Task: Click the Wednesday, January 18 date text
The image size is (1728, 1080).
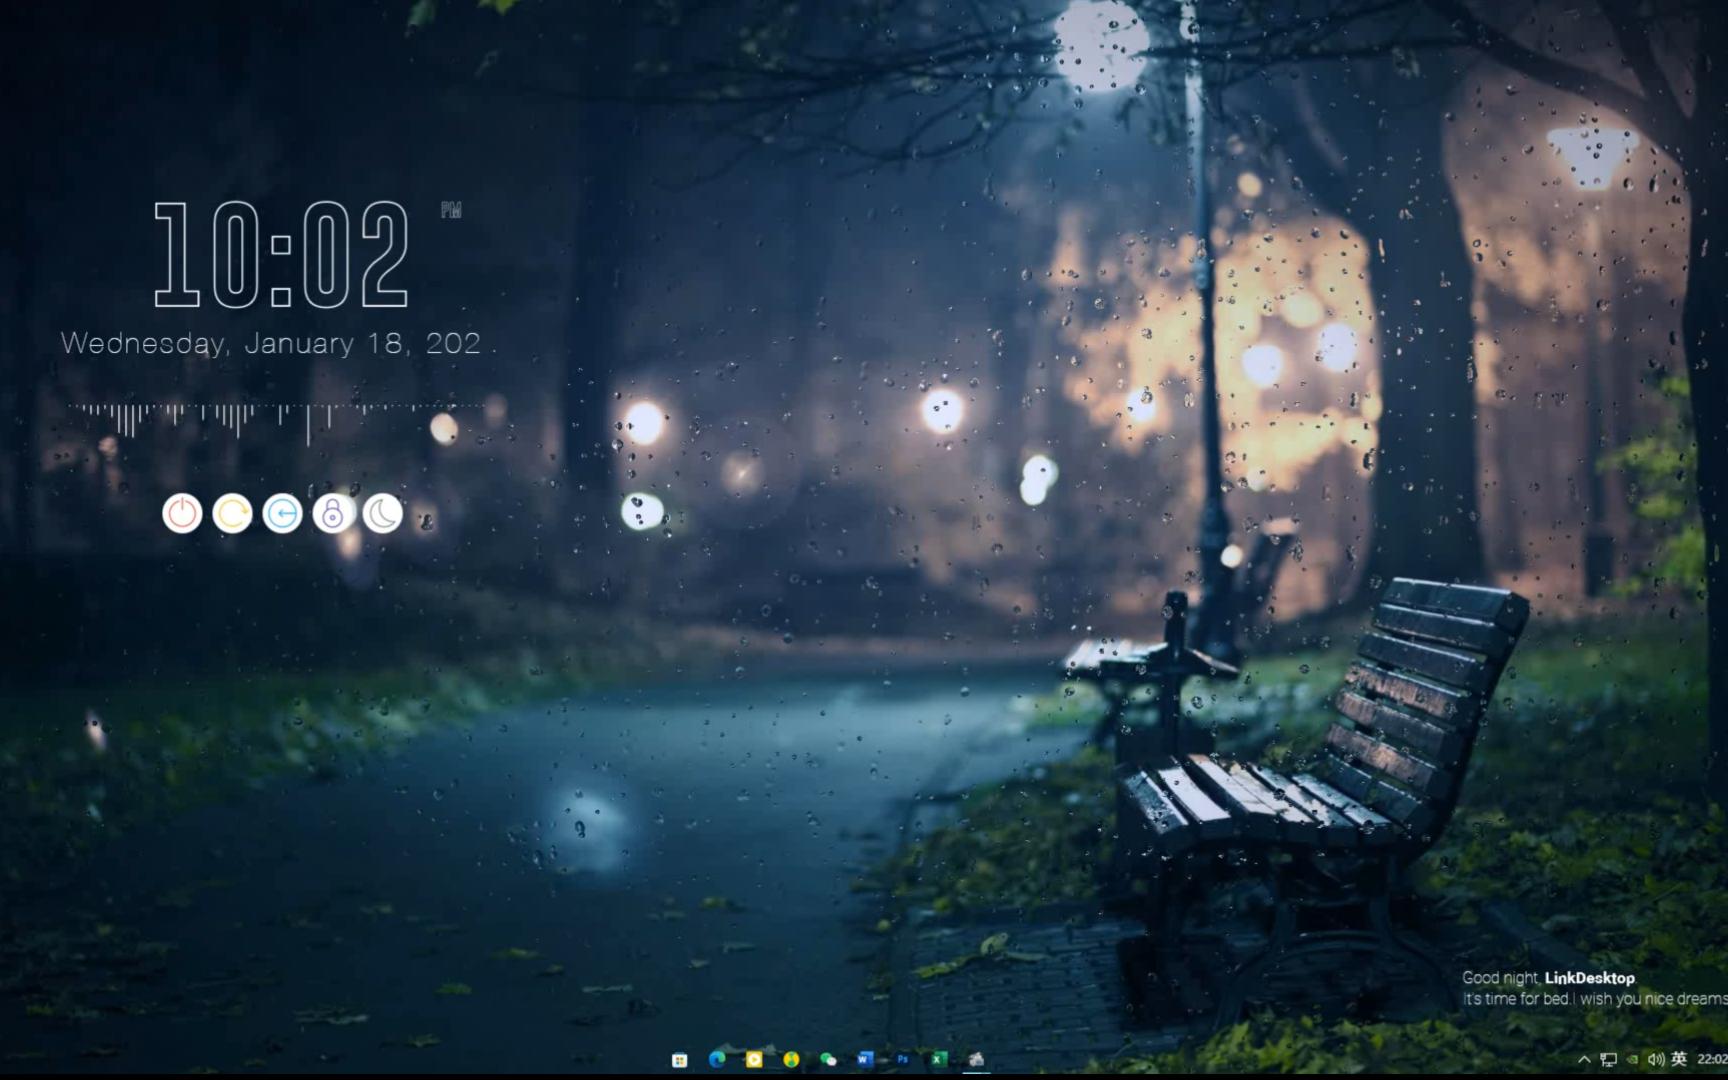Action: tap(271, 343)
